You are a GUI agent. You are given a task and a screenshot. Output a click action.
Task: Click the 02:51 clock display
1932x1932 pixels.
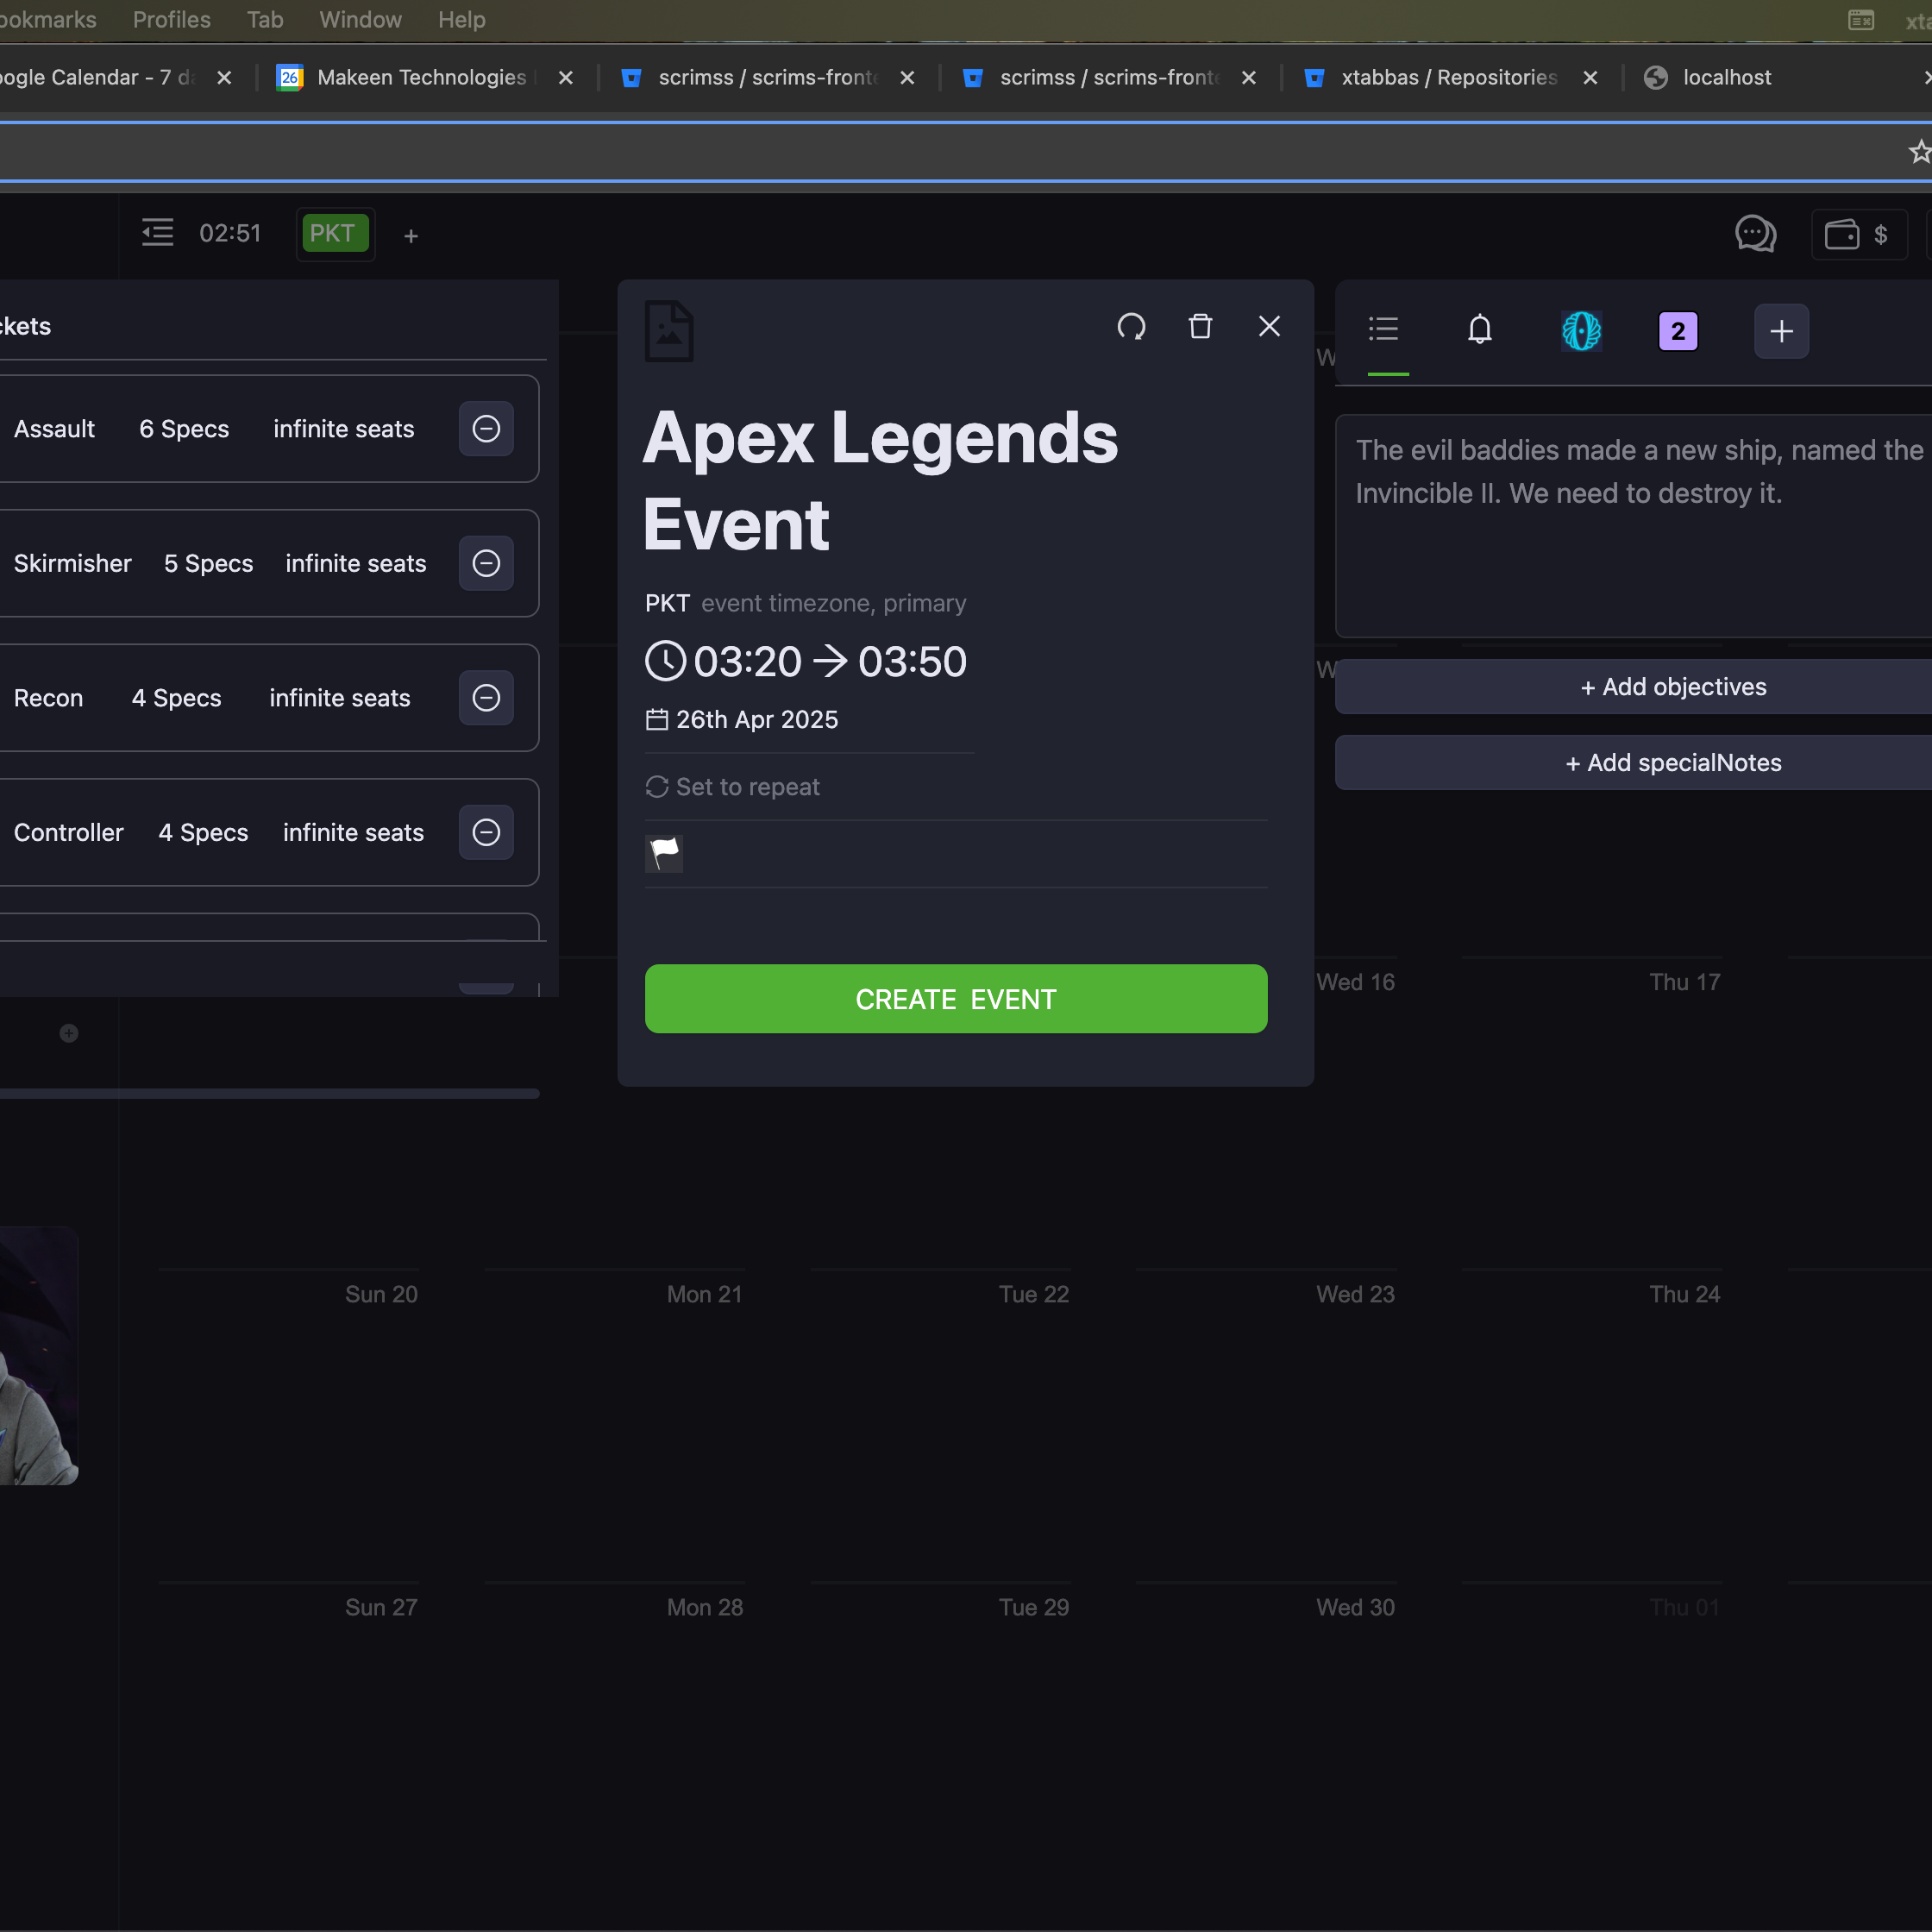(x=230, y=233)
